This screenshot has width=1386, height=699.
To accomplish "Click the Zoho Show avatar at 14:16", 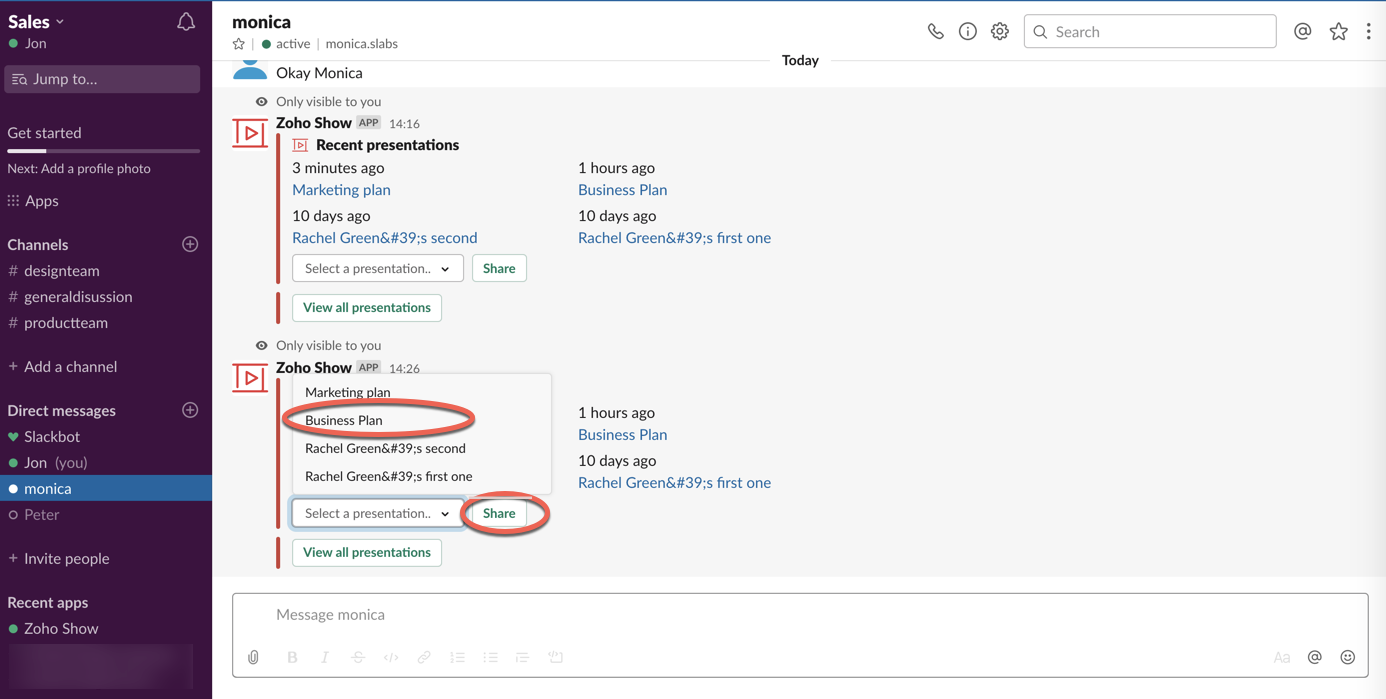I will coord(250,133).
